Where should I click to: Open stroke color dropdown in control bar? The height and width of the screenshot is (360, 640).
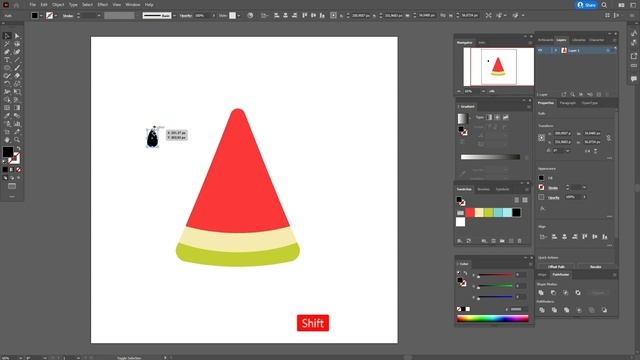(56, 16)
